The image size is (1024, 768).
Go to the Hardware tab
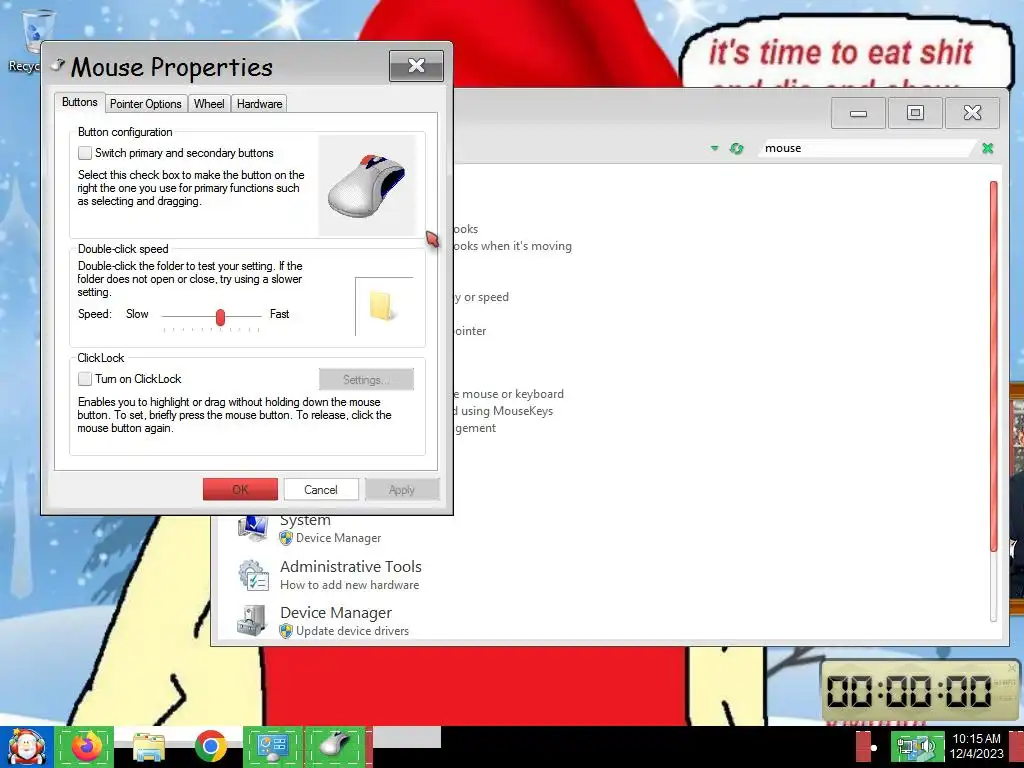coord(259,104)
